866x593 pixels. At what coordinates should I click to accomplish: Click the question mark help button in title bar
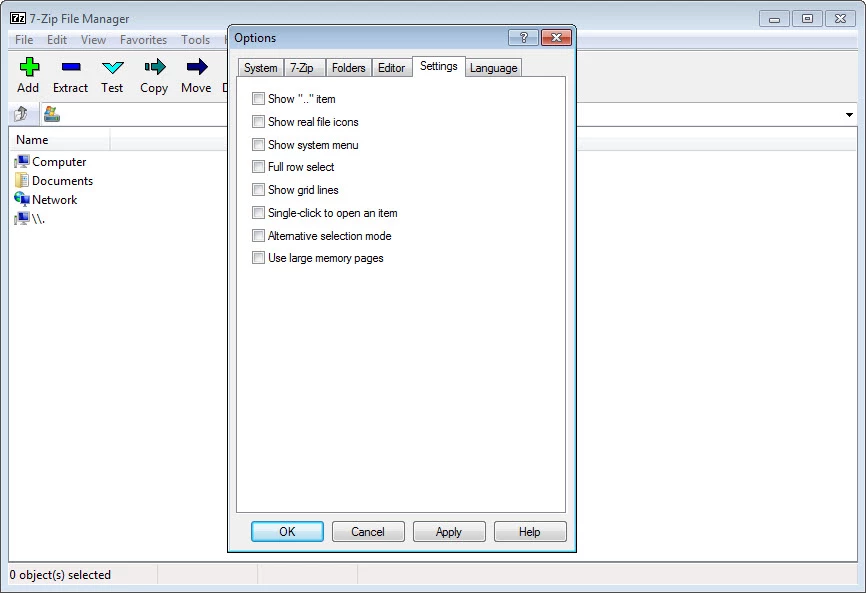click(523, 38)
